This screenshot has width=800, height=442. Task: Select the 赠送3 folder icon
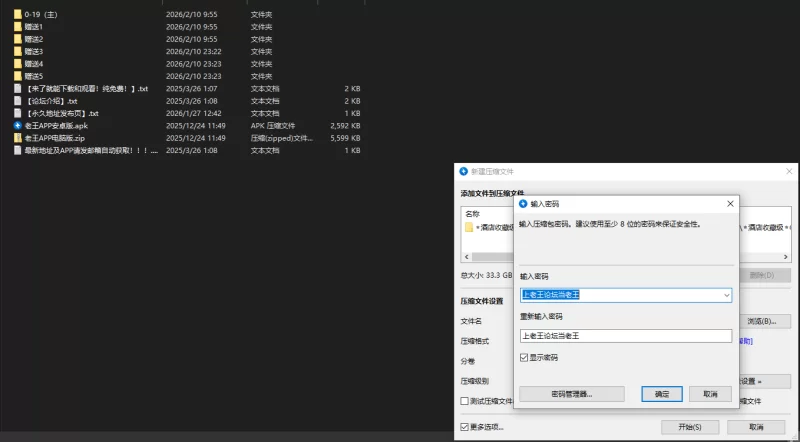click(18, 51)
